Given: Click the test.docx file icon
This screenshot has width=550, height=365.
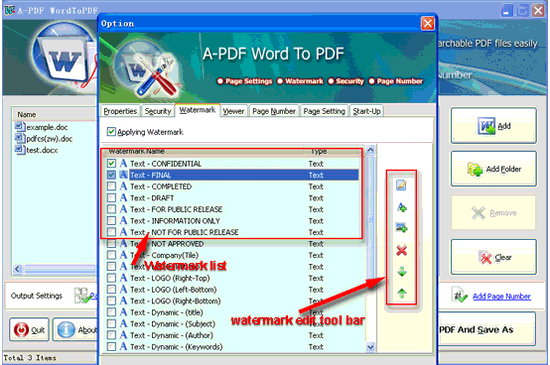Looking at the screenshot, I should pos(19,150).
